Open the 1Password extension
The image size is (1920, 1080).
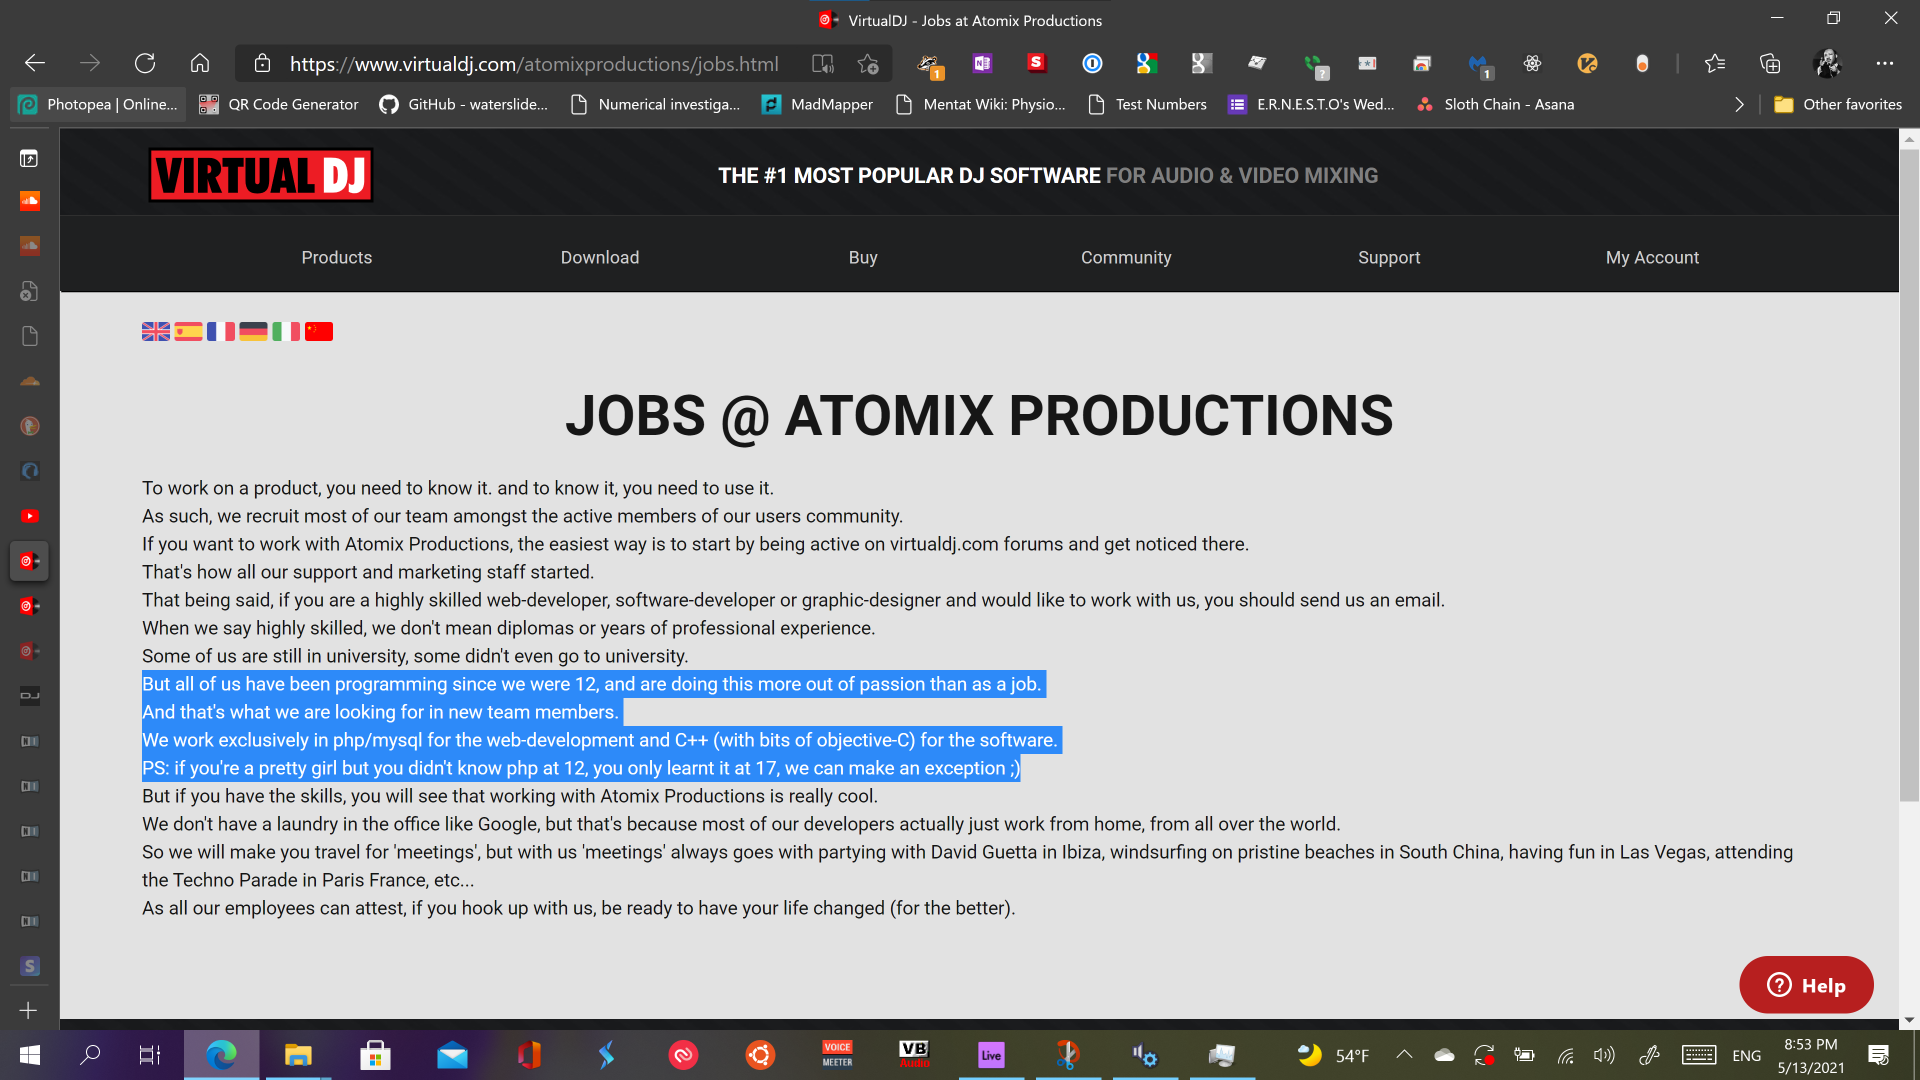pos(1092,64)
